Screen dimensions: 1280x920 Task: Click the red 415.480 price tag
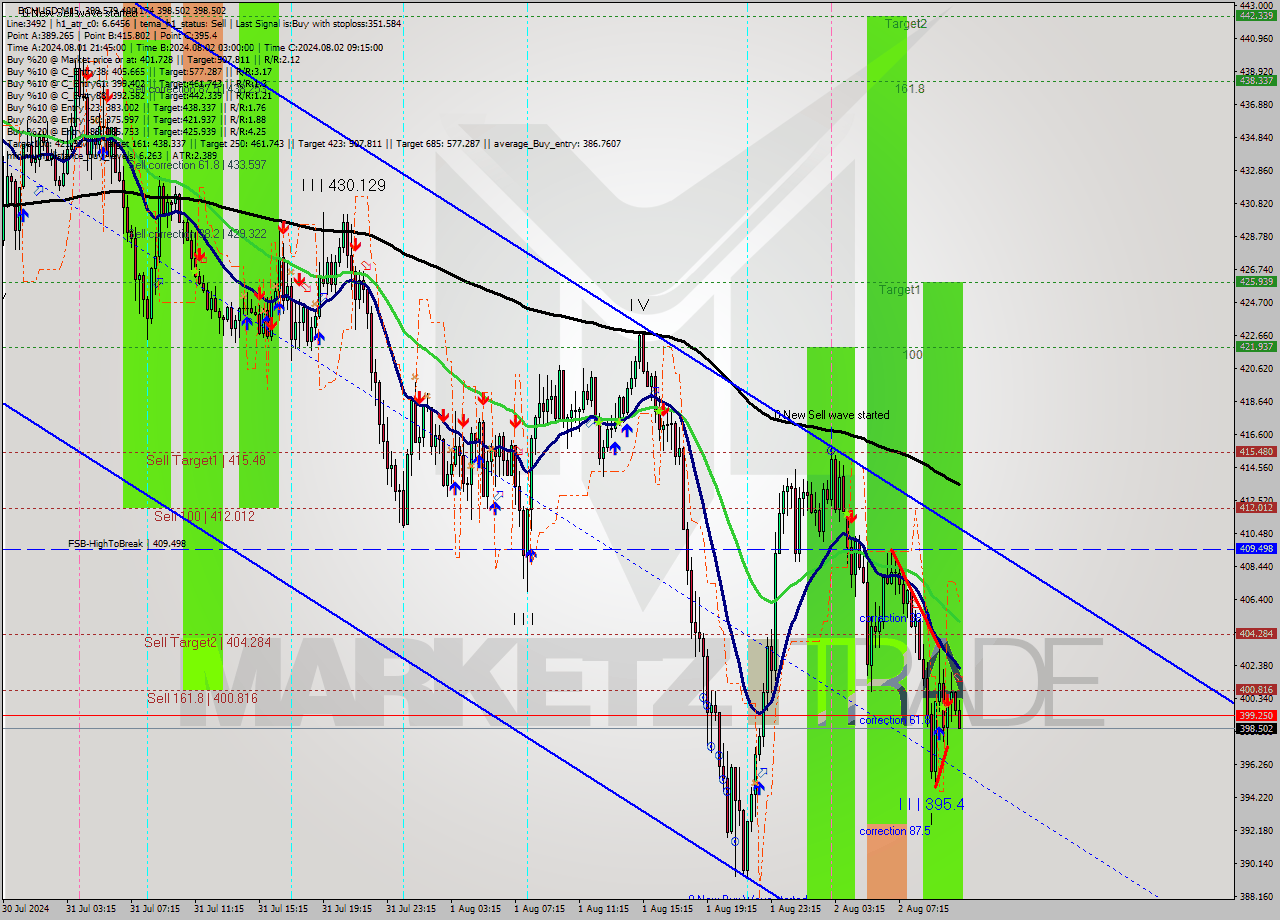(1256, 451)
